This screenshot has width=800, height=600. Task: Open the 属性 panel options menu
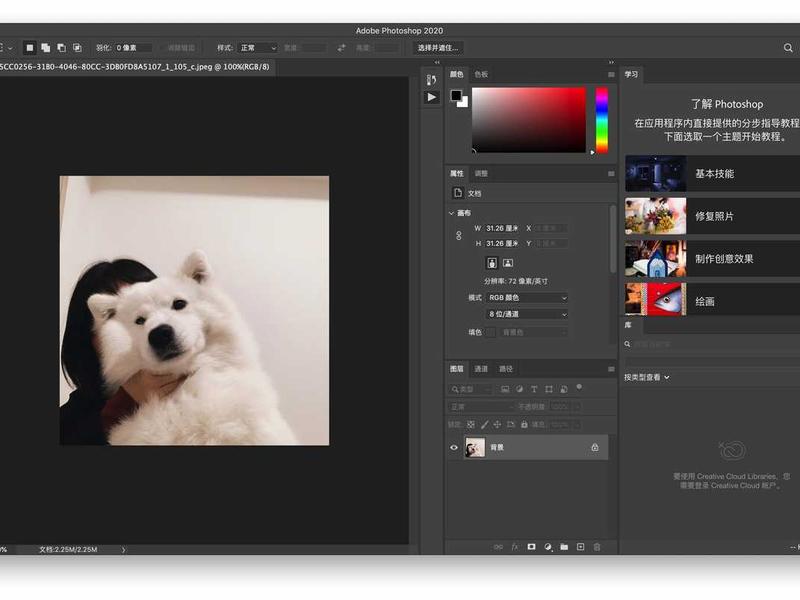click(x=611, y=173)
